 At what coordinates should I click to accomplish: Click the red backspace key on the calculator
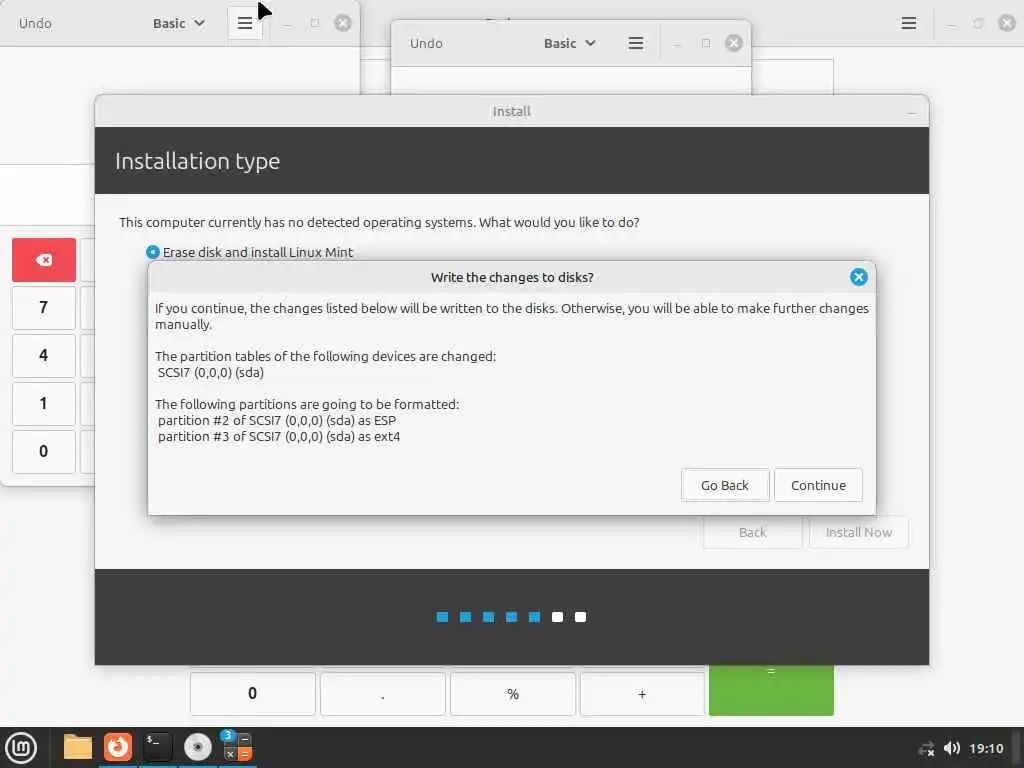(44, 260)
